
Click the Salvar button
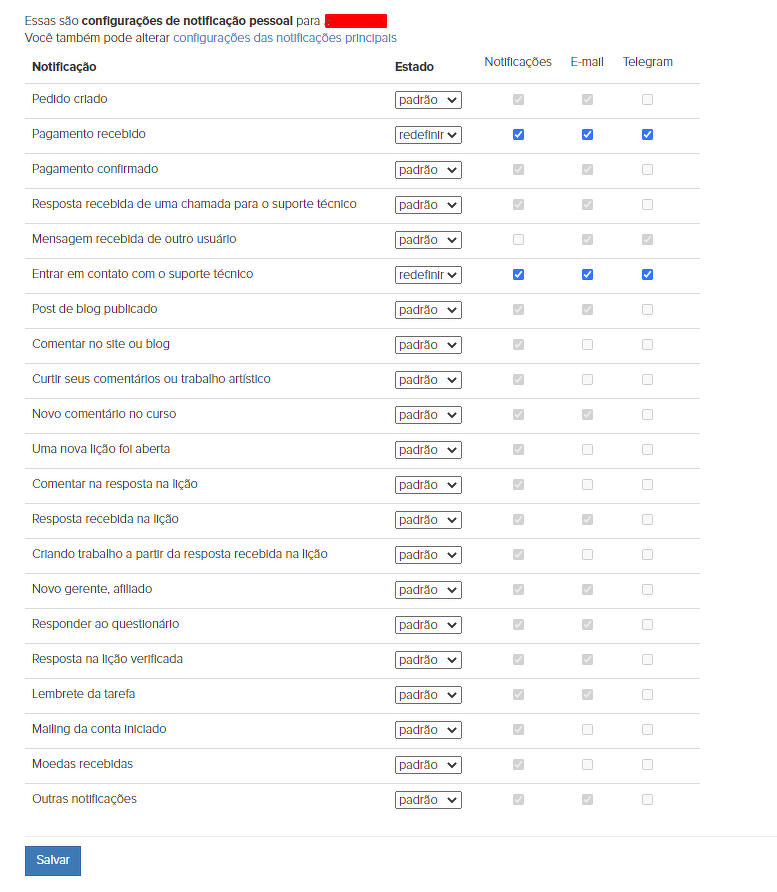pyautogui.click(x=53, y=860)
